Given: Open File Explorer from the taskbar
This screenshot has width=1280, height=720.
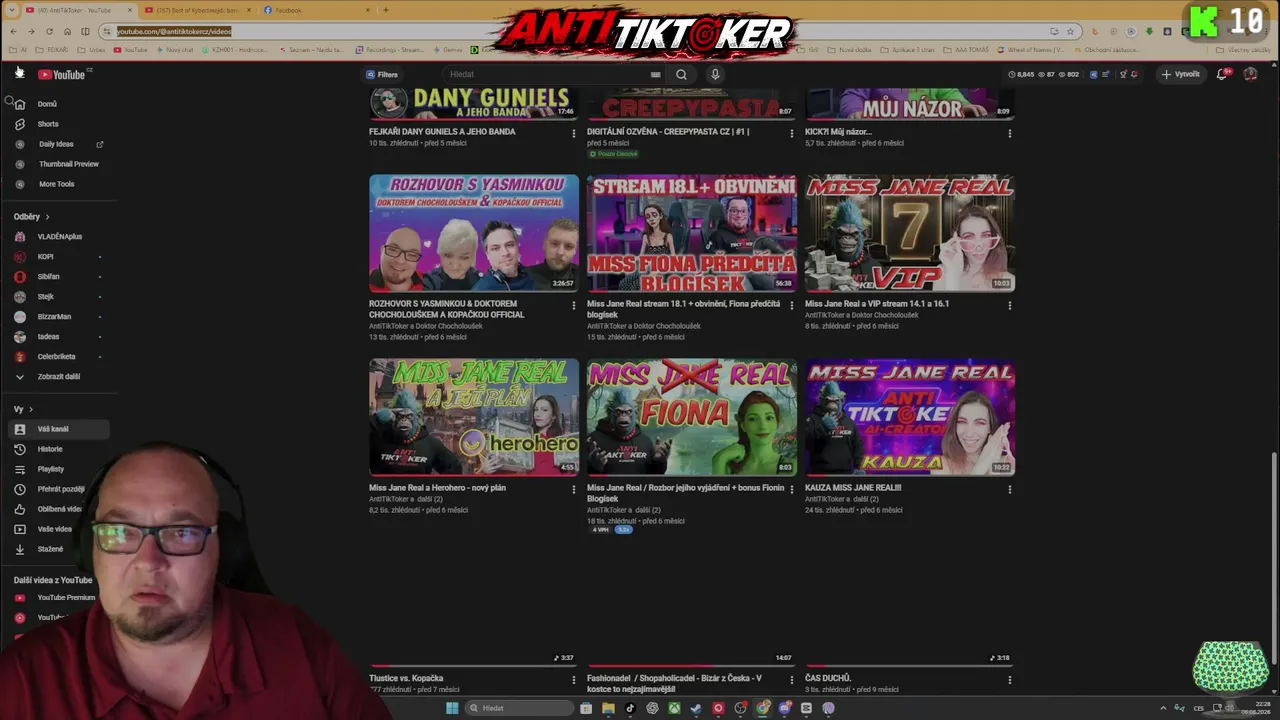Looking at the screenshot, I should 608,708.
